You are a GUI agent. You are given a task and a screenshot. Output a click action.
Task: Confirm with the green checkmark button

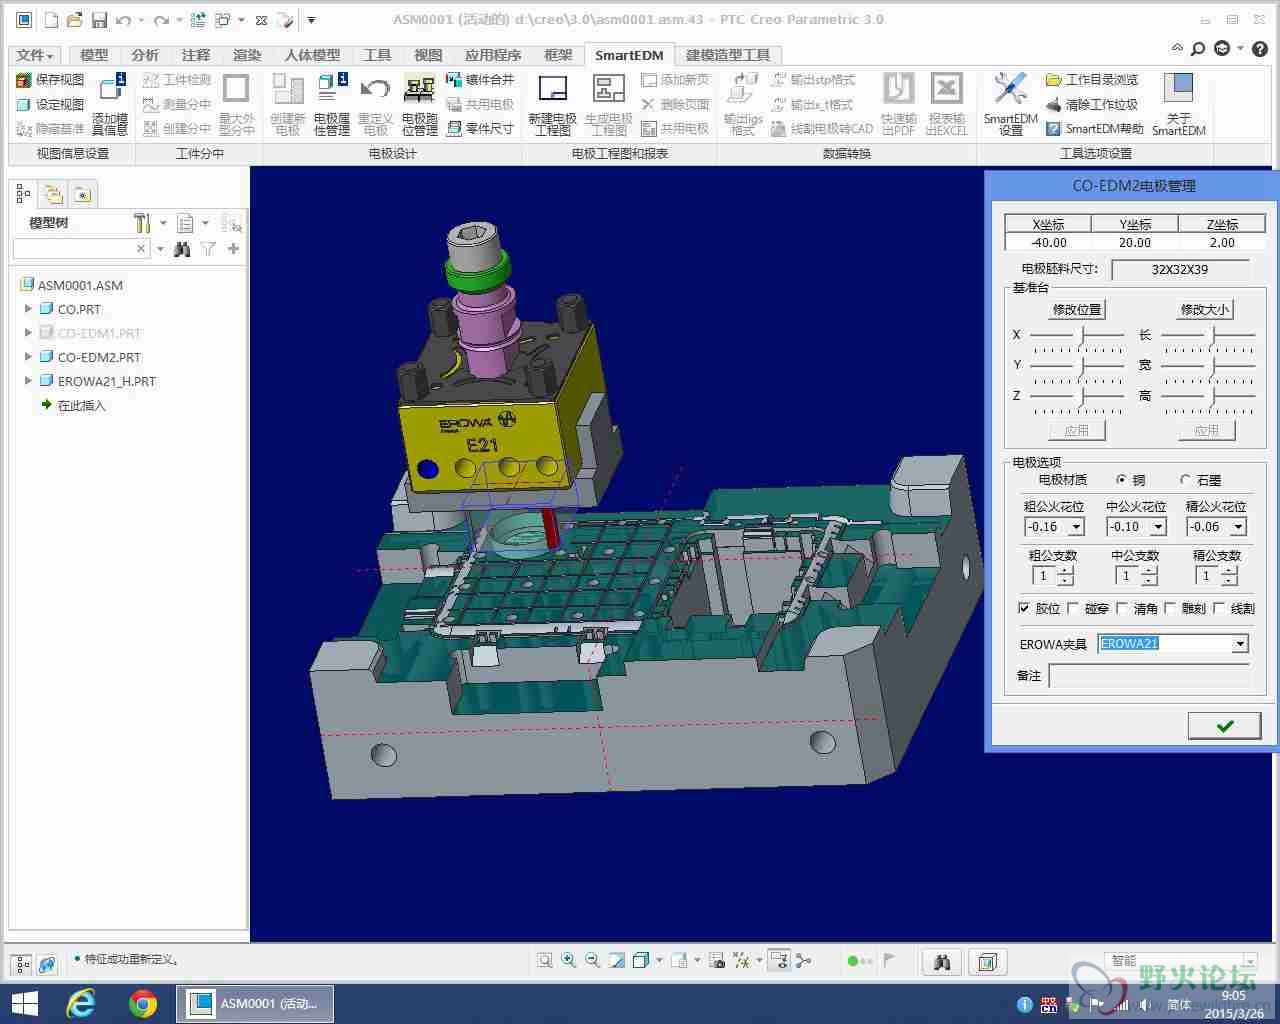coord(1225,726)
